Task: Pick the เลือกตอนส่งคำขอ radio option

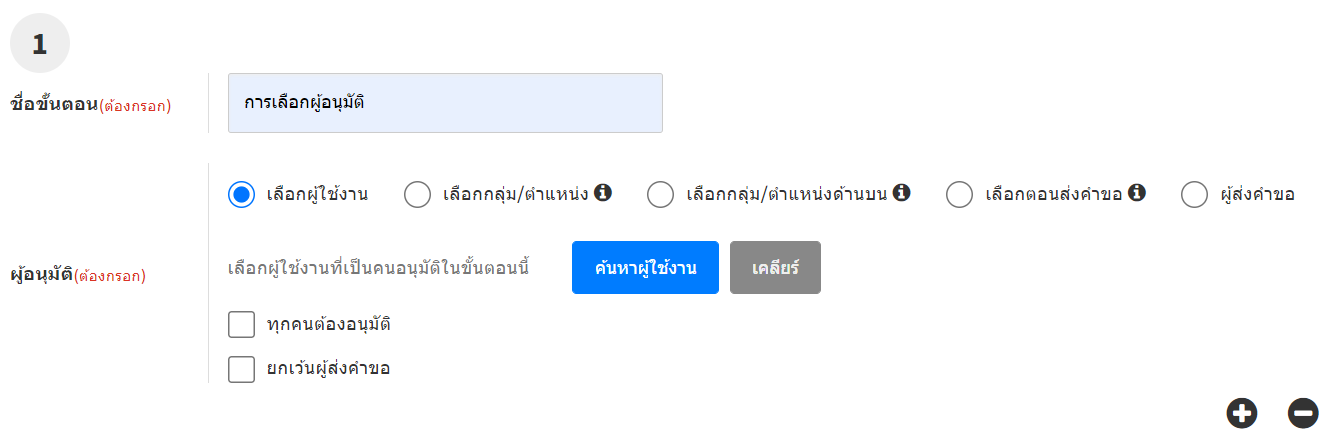Action: pyautogui.click(x=959, y=195)
